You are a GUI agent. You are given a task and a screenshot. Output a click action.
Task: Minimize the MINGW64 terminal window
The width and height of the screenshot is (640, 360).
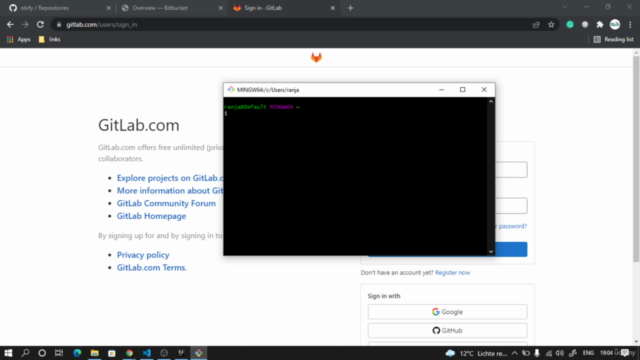(x=441, y=89)
